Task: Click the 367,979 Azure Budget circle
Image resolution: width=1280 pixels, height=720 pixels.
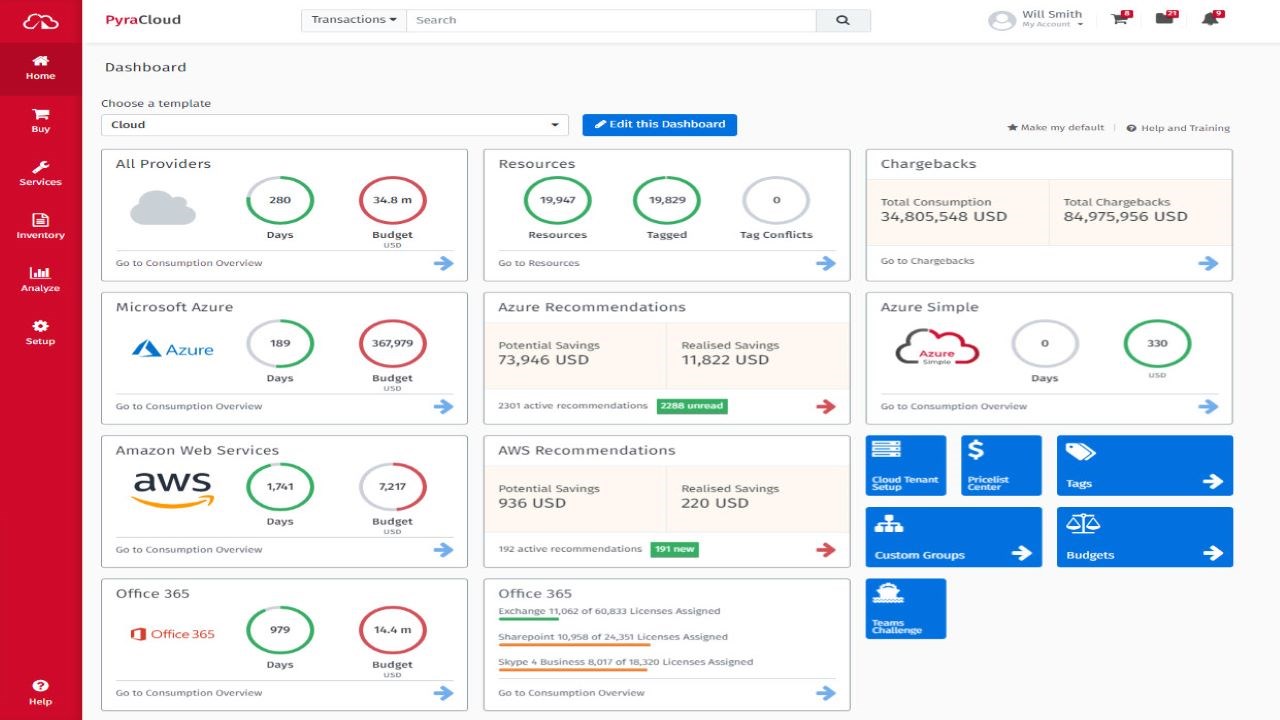Action: 392,343
